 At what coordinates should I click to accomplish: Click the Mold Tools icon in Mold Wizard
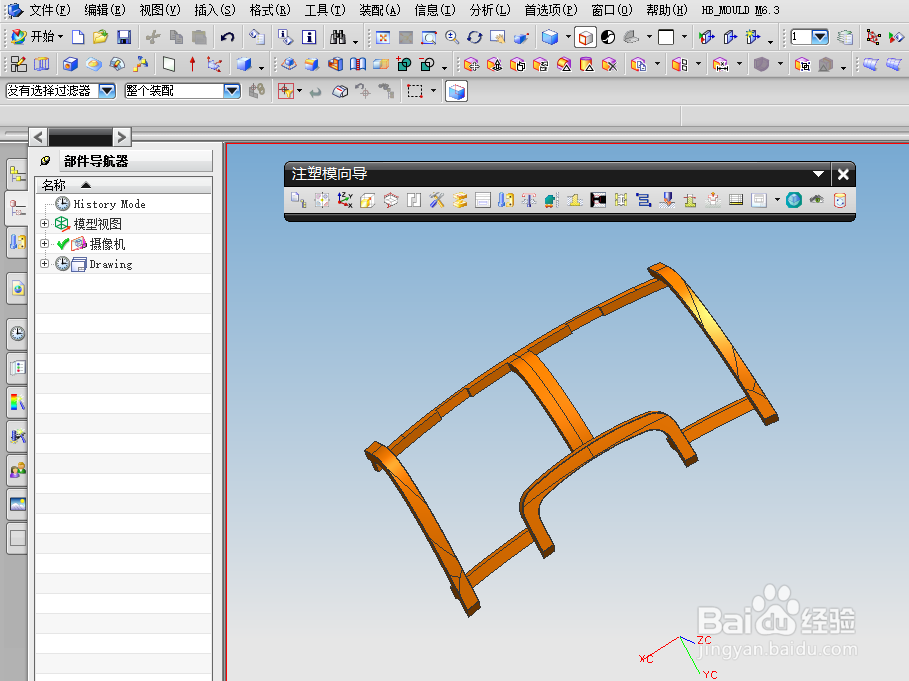click(437, 201)
